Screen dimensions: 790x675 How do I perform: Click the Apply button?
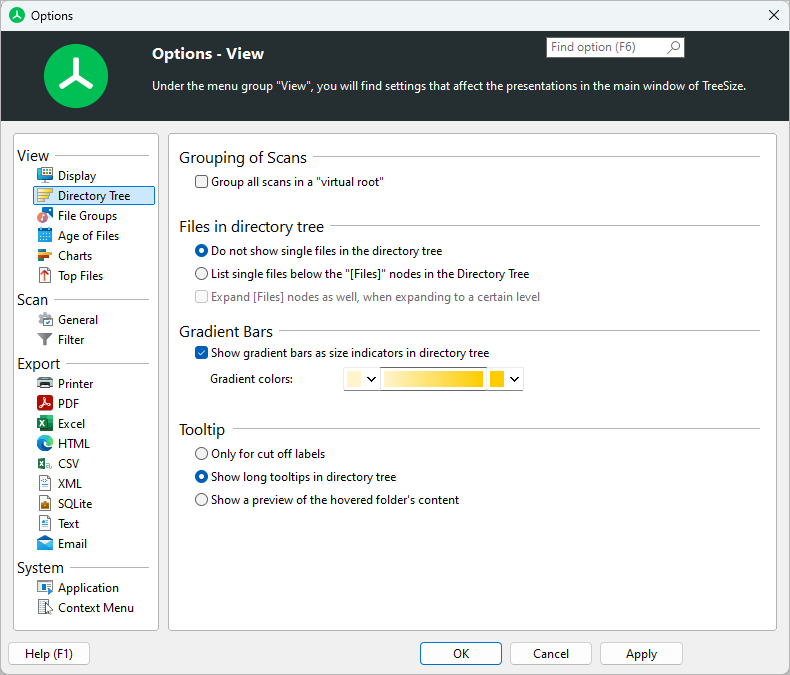tap(641, 653)
